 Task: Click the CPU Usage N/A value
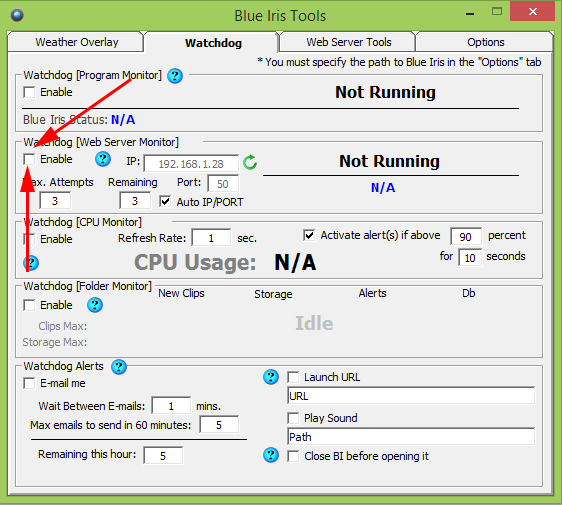(x=295, y=262)
